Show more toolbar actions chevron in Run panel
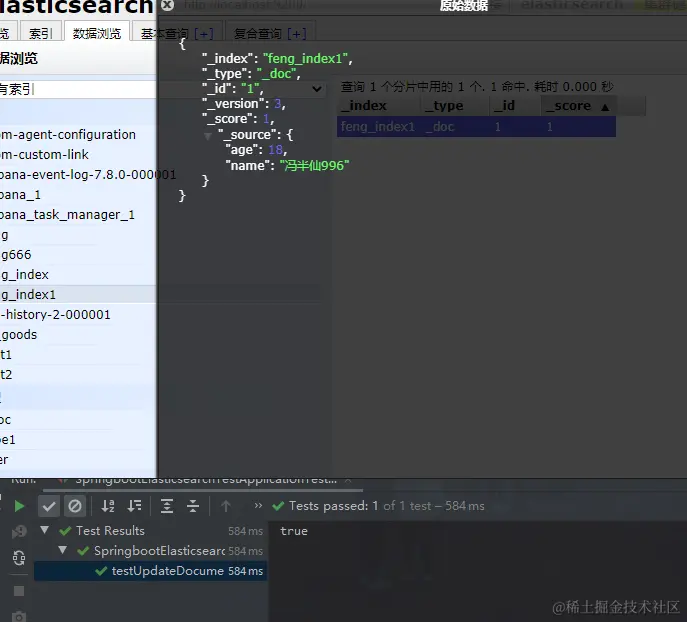Image resolution: width=687 pixels, height=622 pixels. point(258,505)
